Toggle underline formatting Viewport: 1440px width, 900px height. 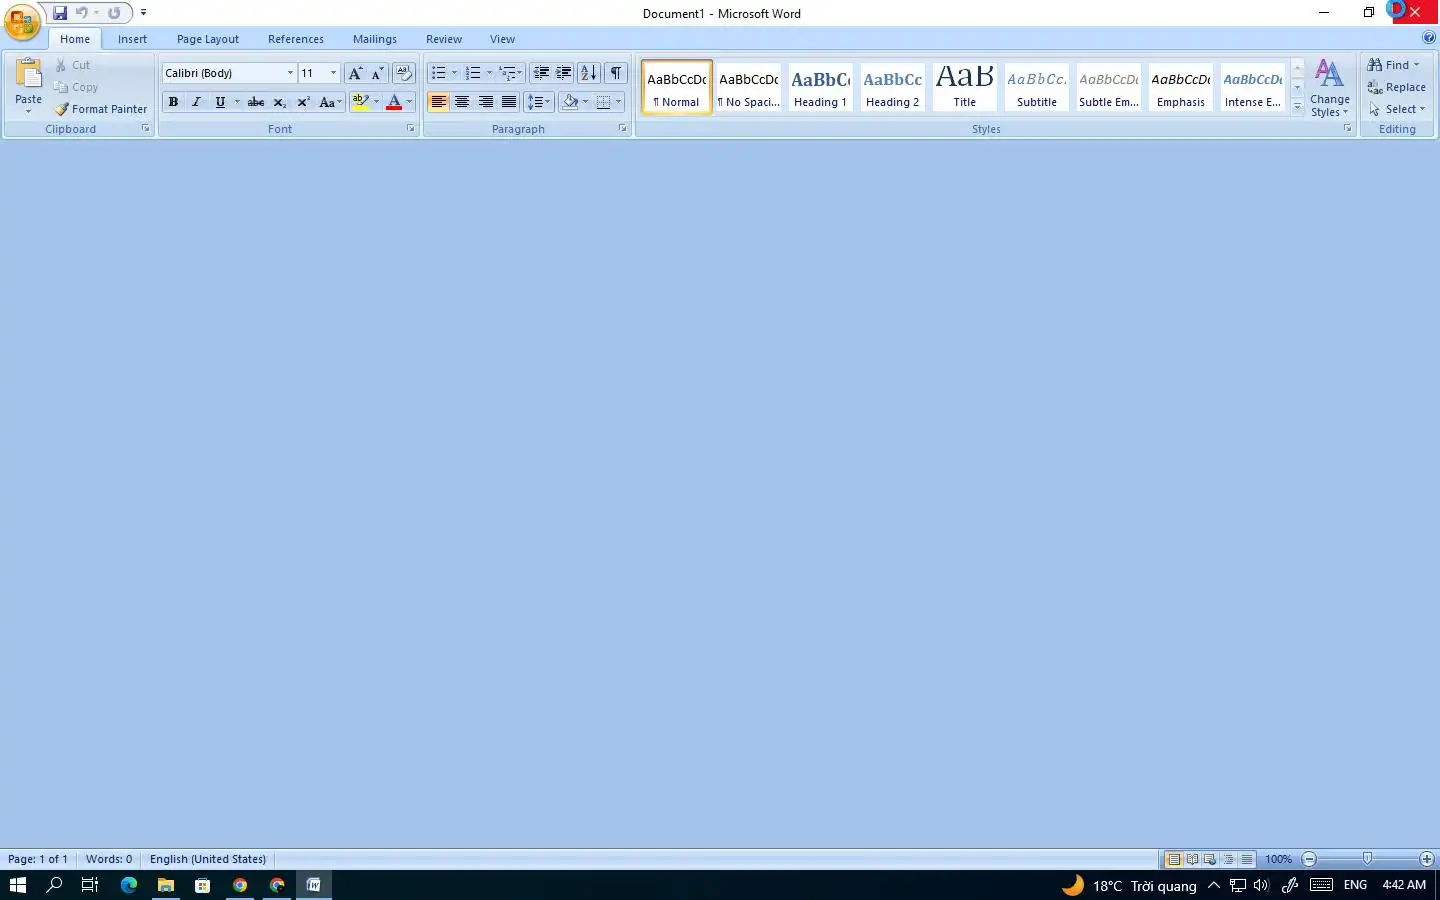[220, 102]
